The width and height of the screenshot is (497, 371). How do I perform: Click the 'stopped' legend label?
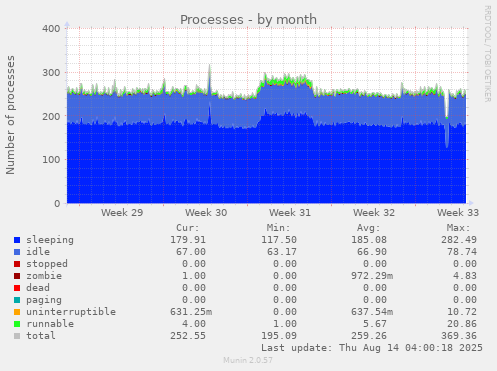47,264
